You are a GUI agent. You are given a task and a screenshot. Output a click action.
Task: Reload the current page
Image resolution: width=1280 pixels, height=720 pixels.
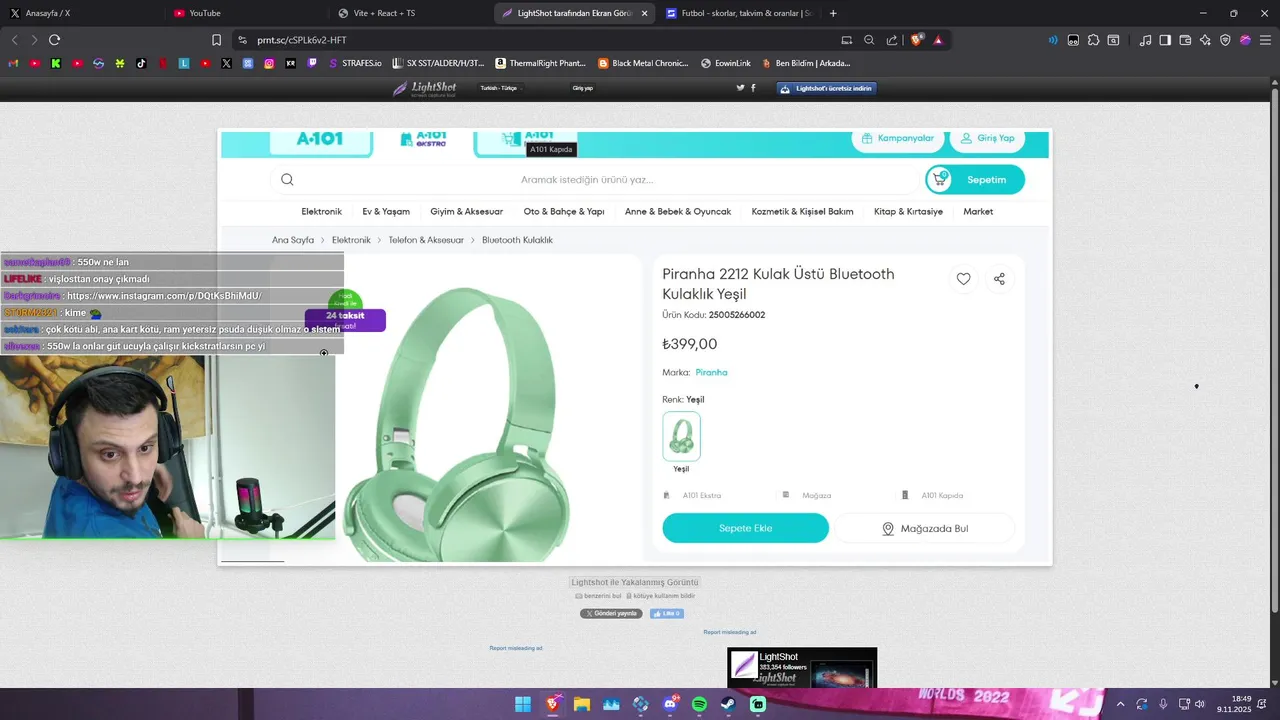[54, 40]
